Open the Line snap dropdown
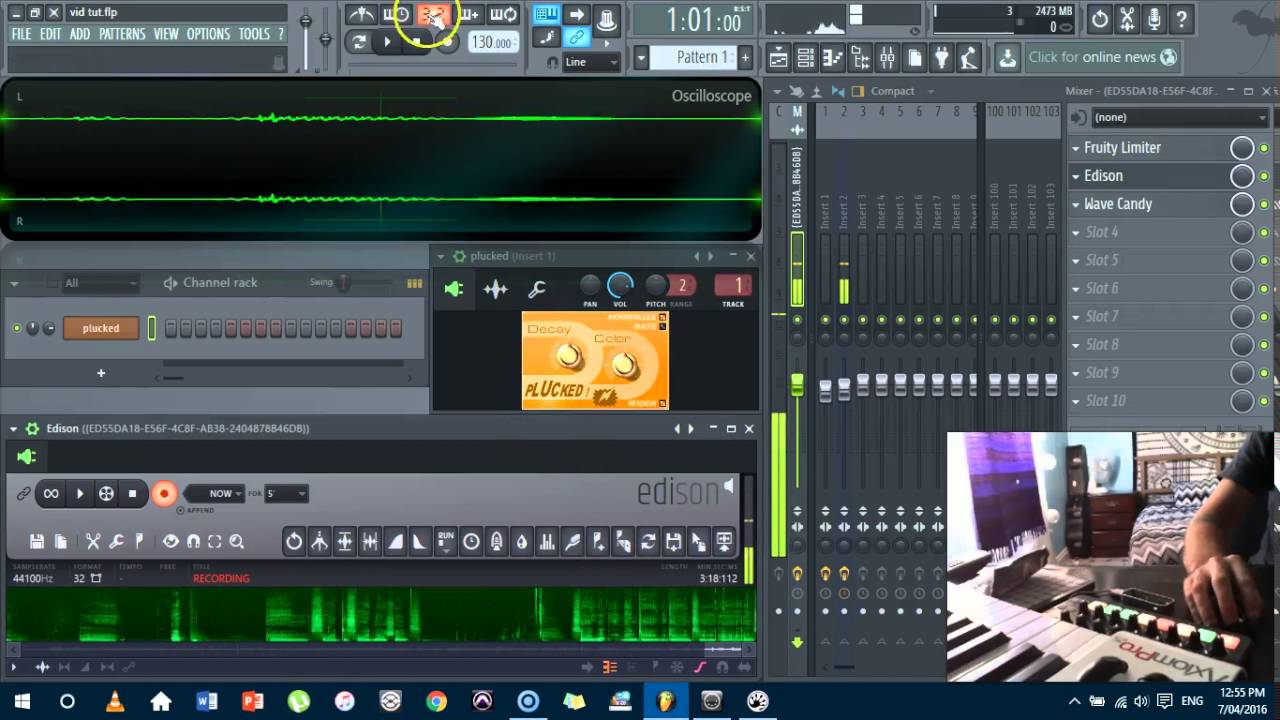Screen dimensions: 1280x720 pyautogui.click(x=592, y=62)
